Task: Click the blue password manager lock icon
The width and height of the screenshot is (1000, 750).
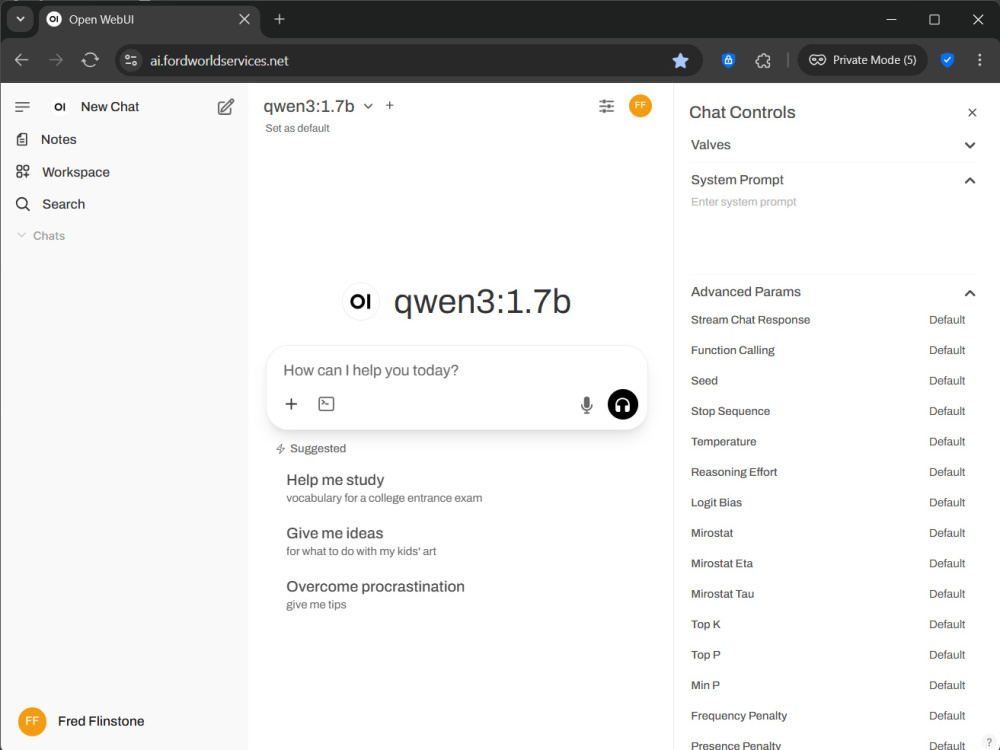Action: [x=728, y=60]
